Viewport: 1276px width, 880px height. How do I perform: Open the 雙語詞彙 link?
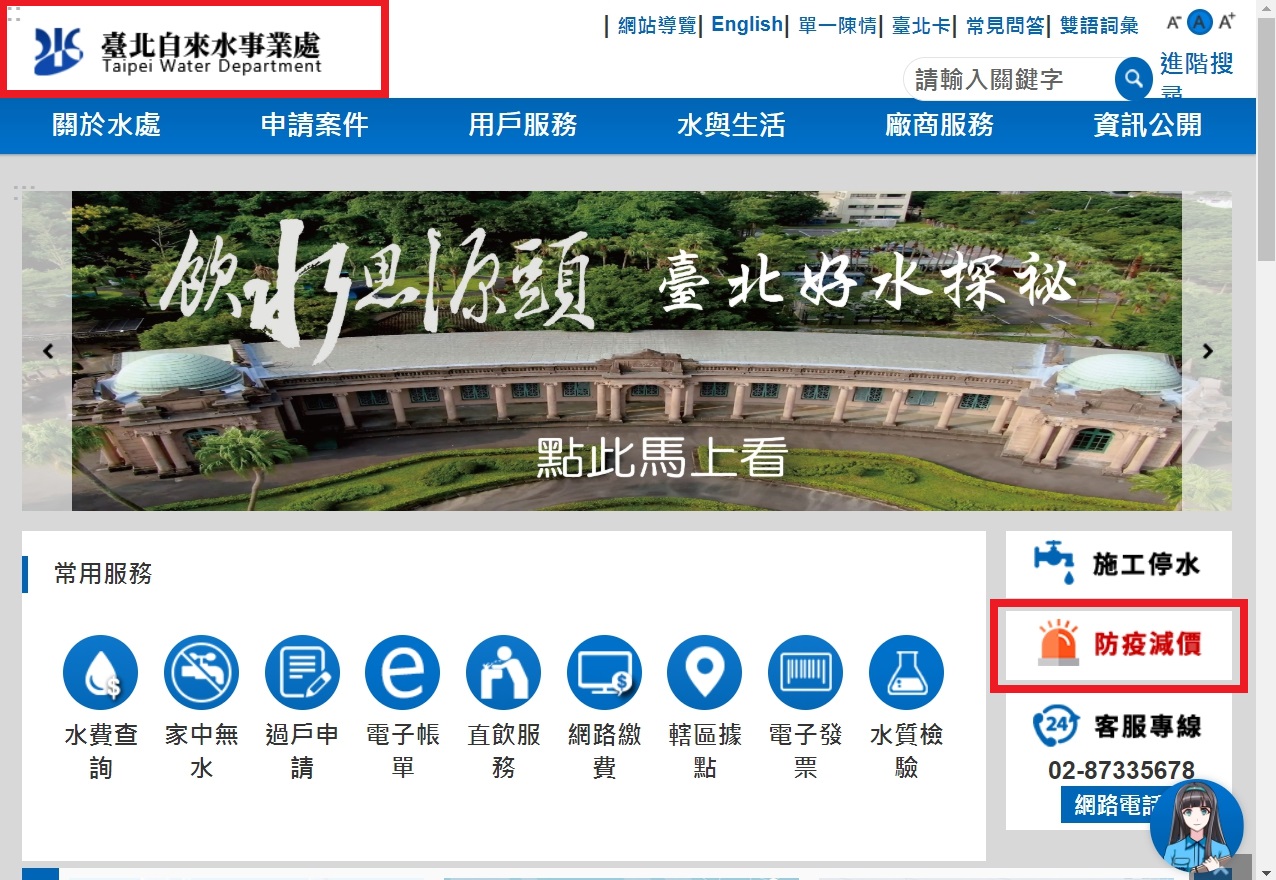coord(1099,26)
